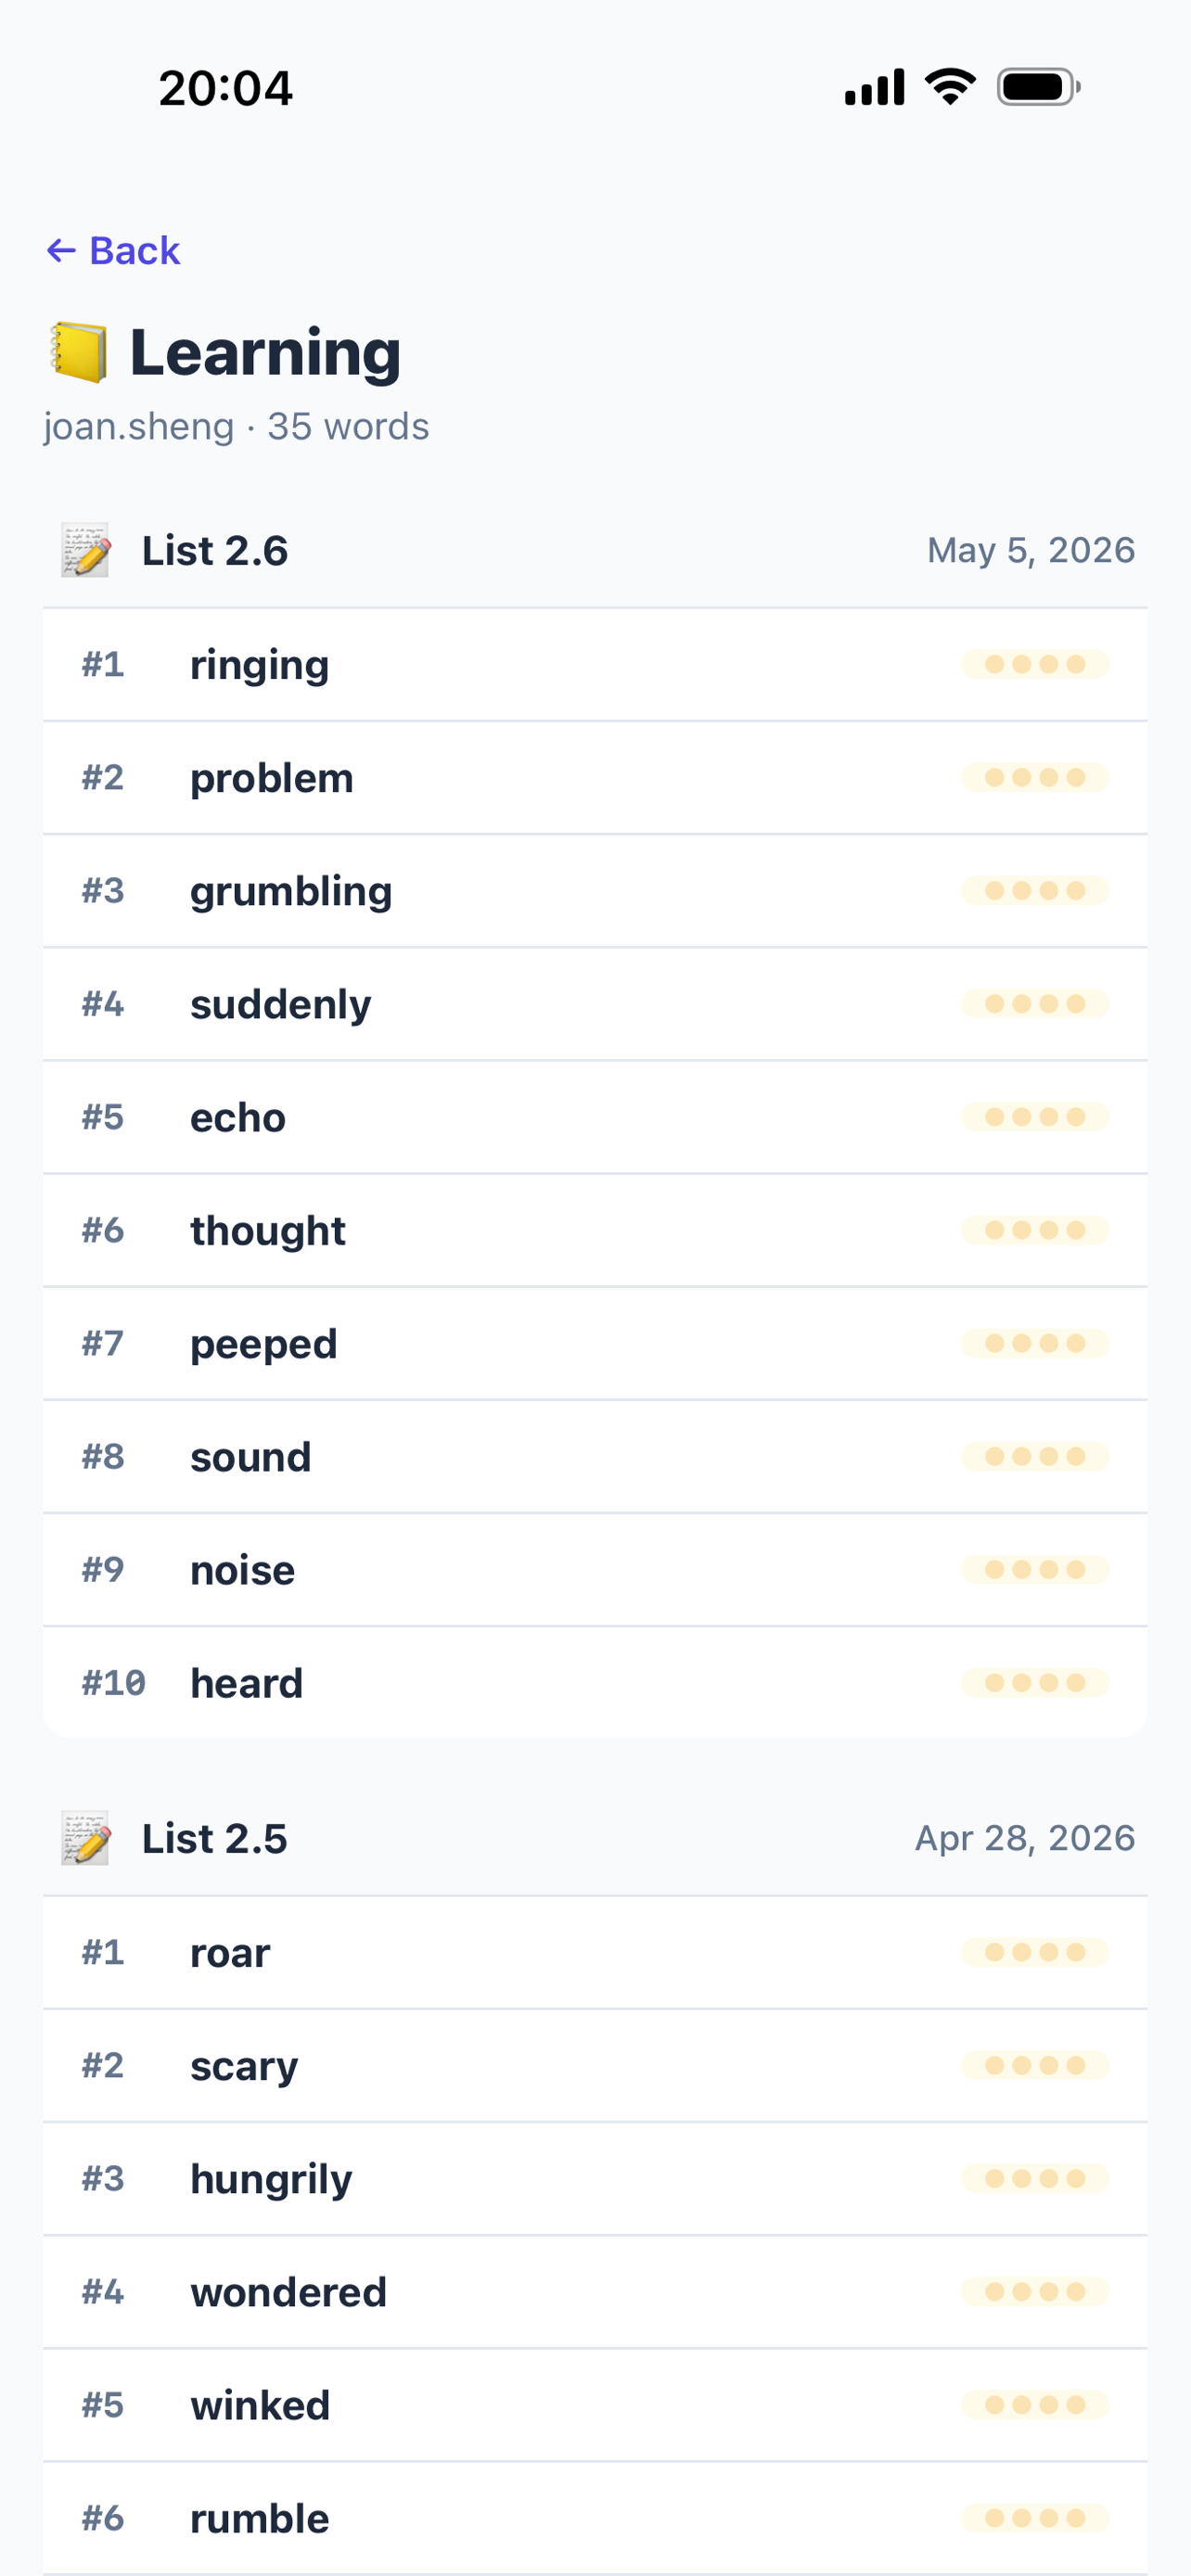
Task: Click the May 5, 2026 date label
Action: [x=1031, y=550]
